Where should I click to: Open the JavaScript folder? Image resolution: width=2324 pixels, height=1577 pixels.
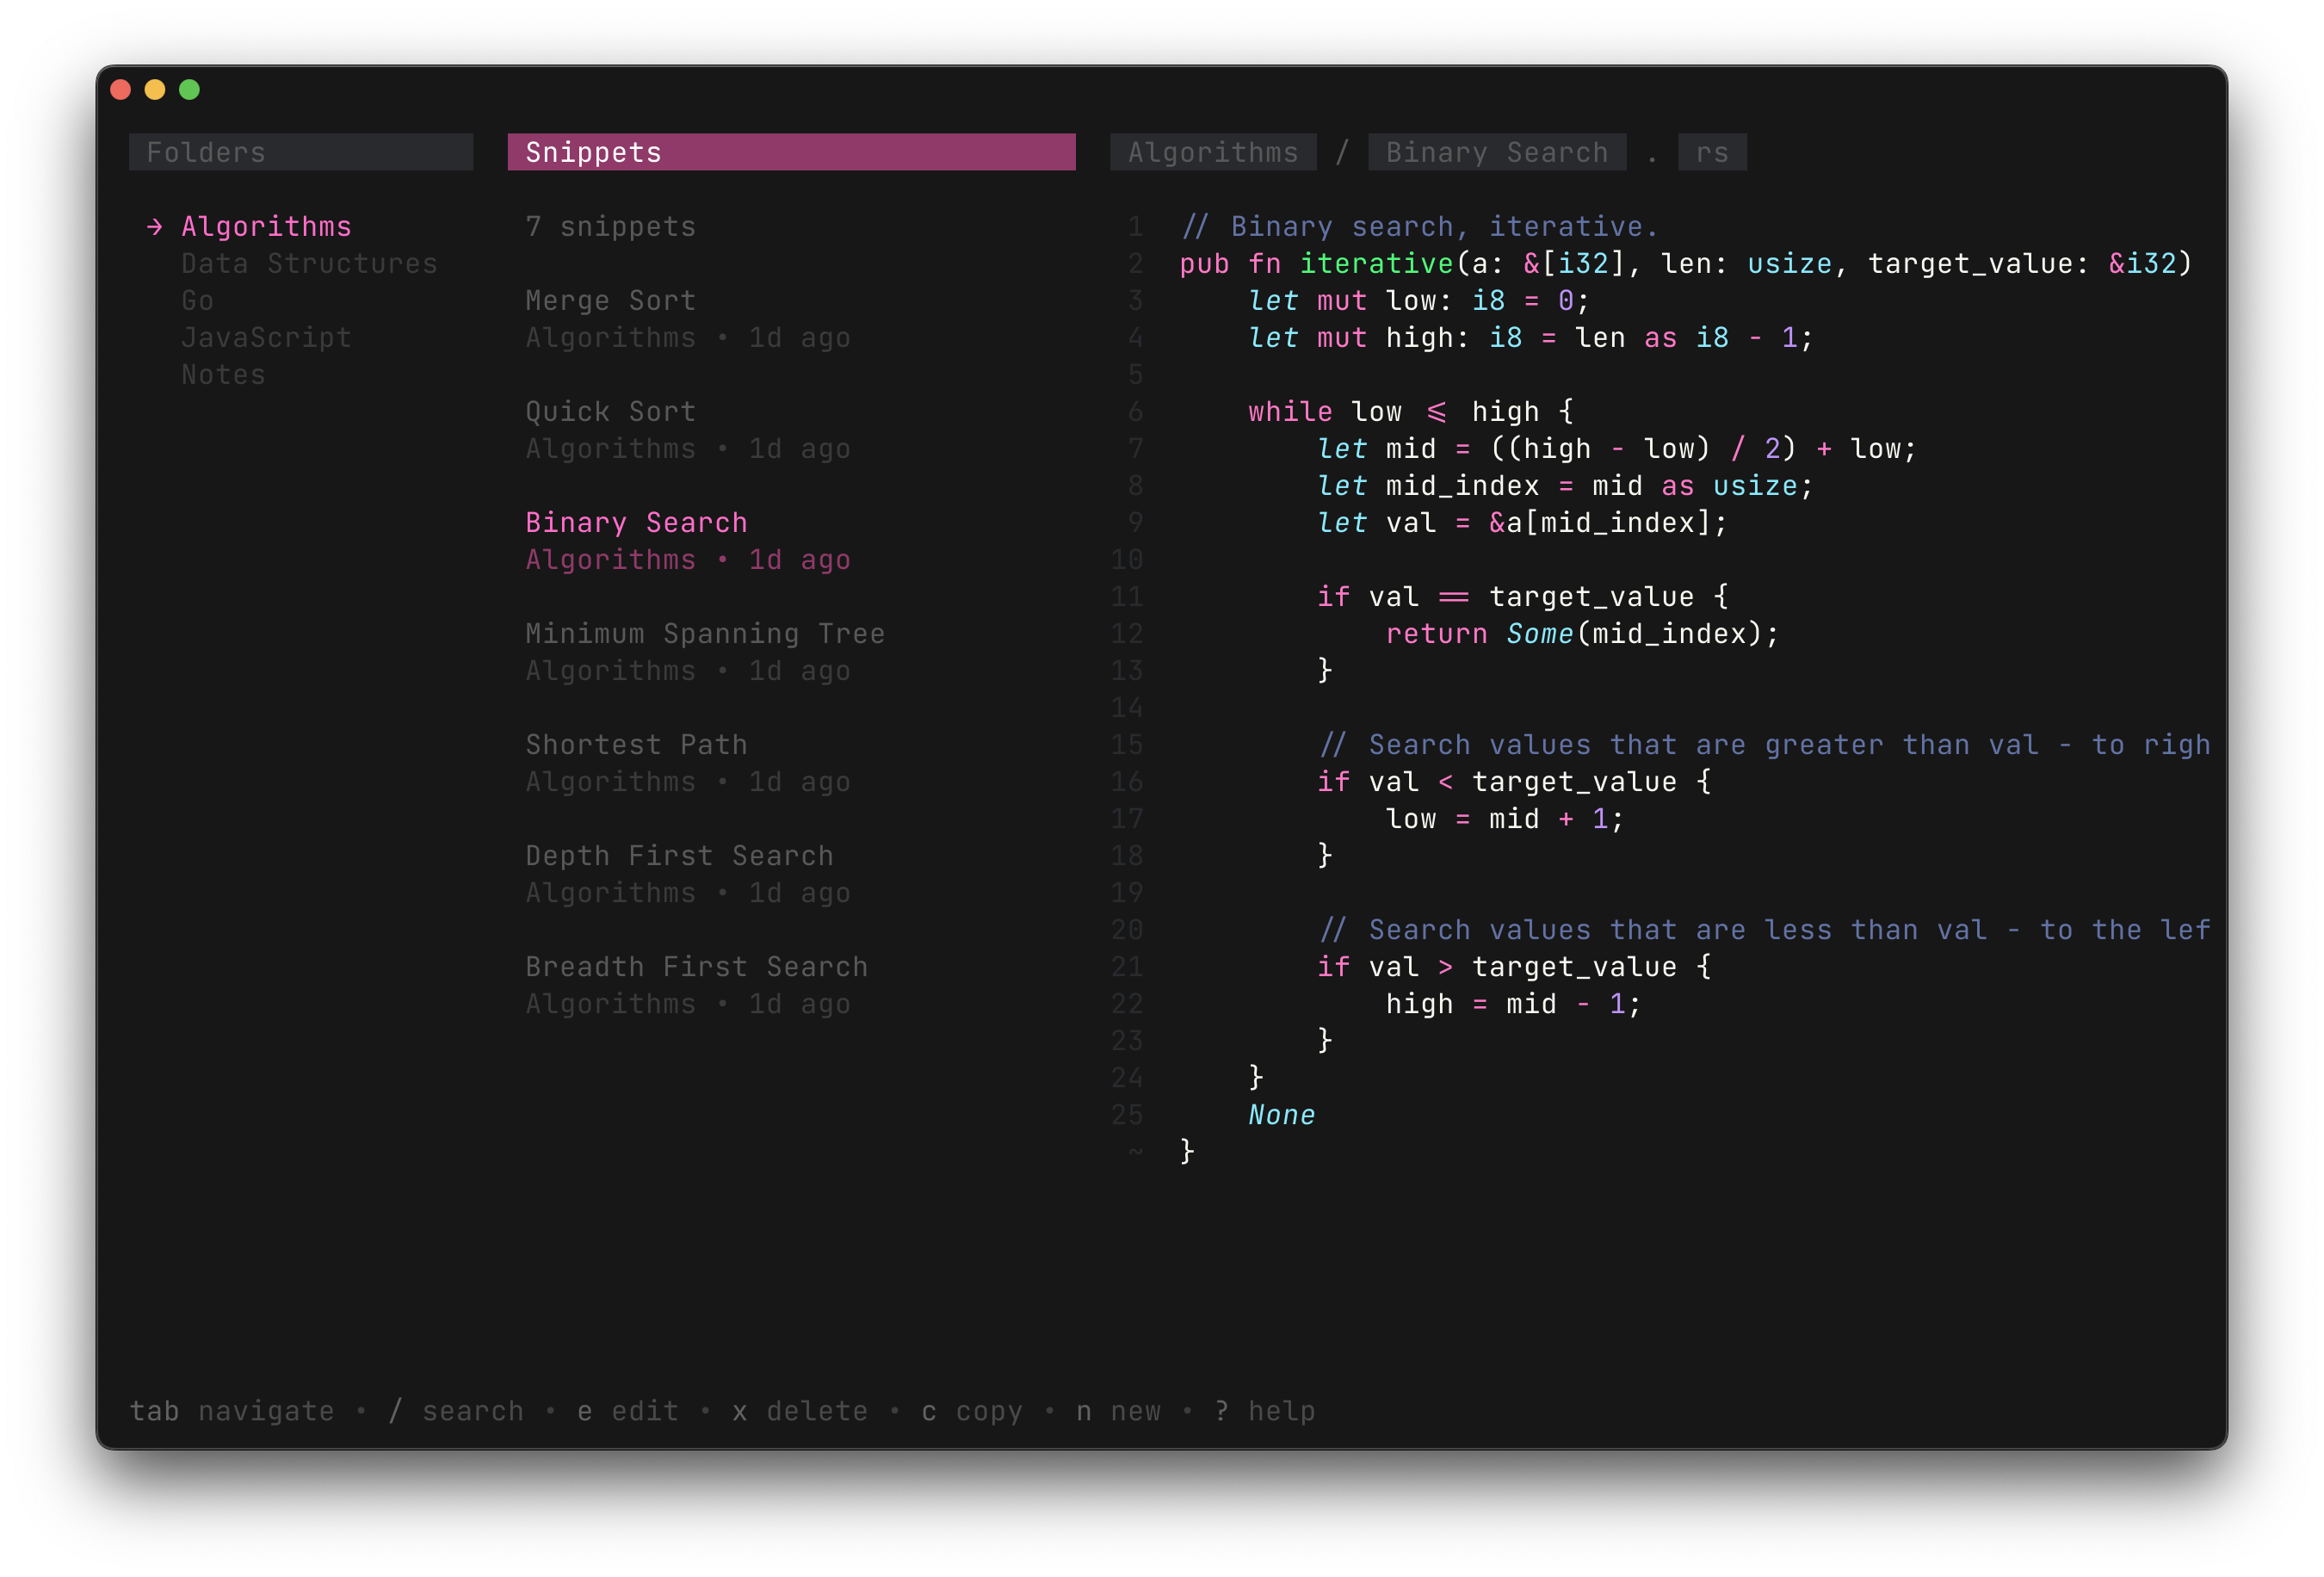coord(266,338)
